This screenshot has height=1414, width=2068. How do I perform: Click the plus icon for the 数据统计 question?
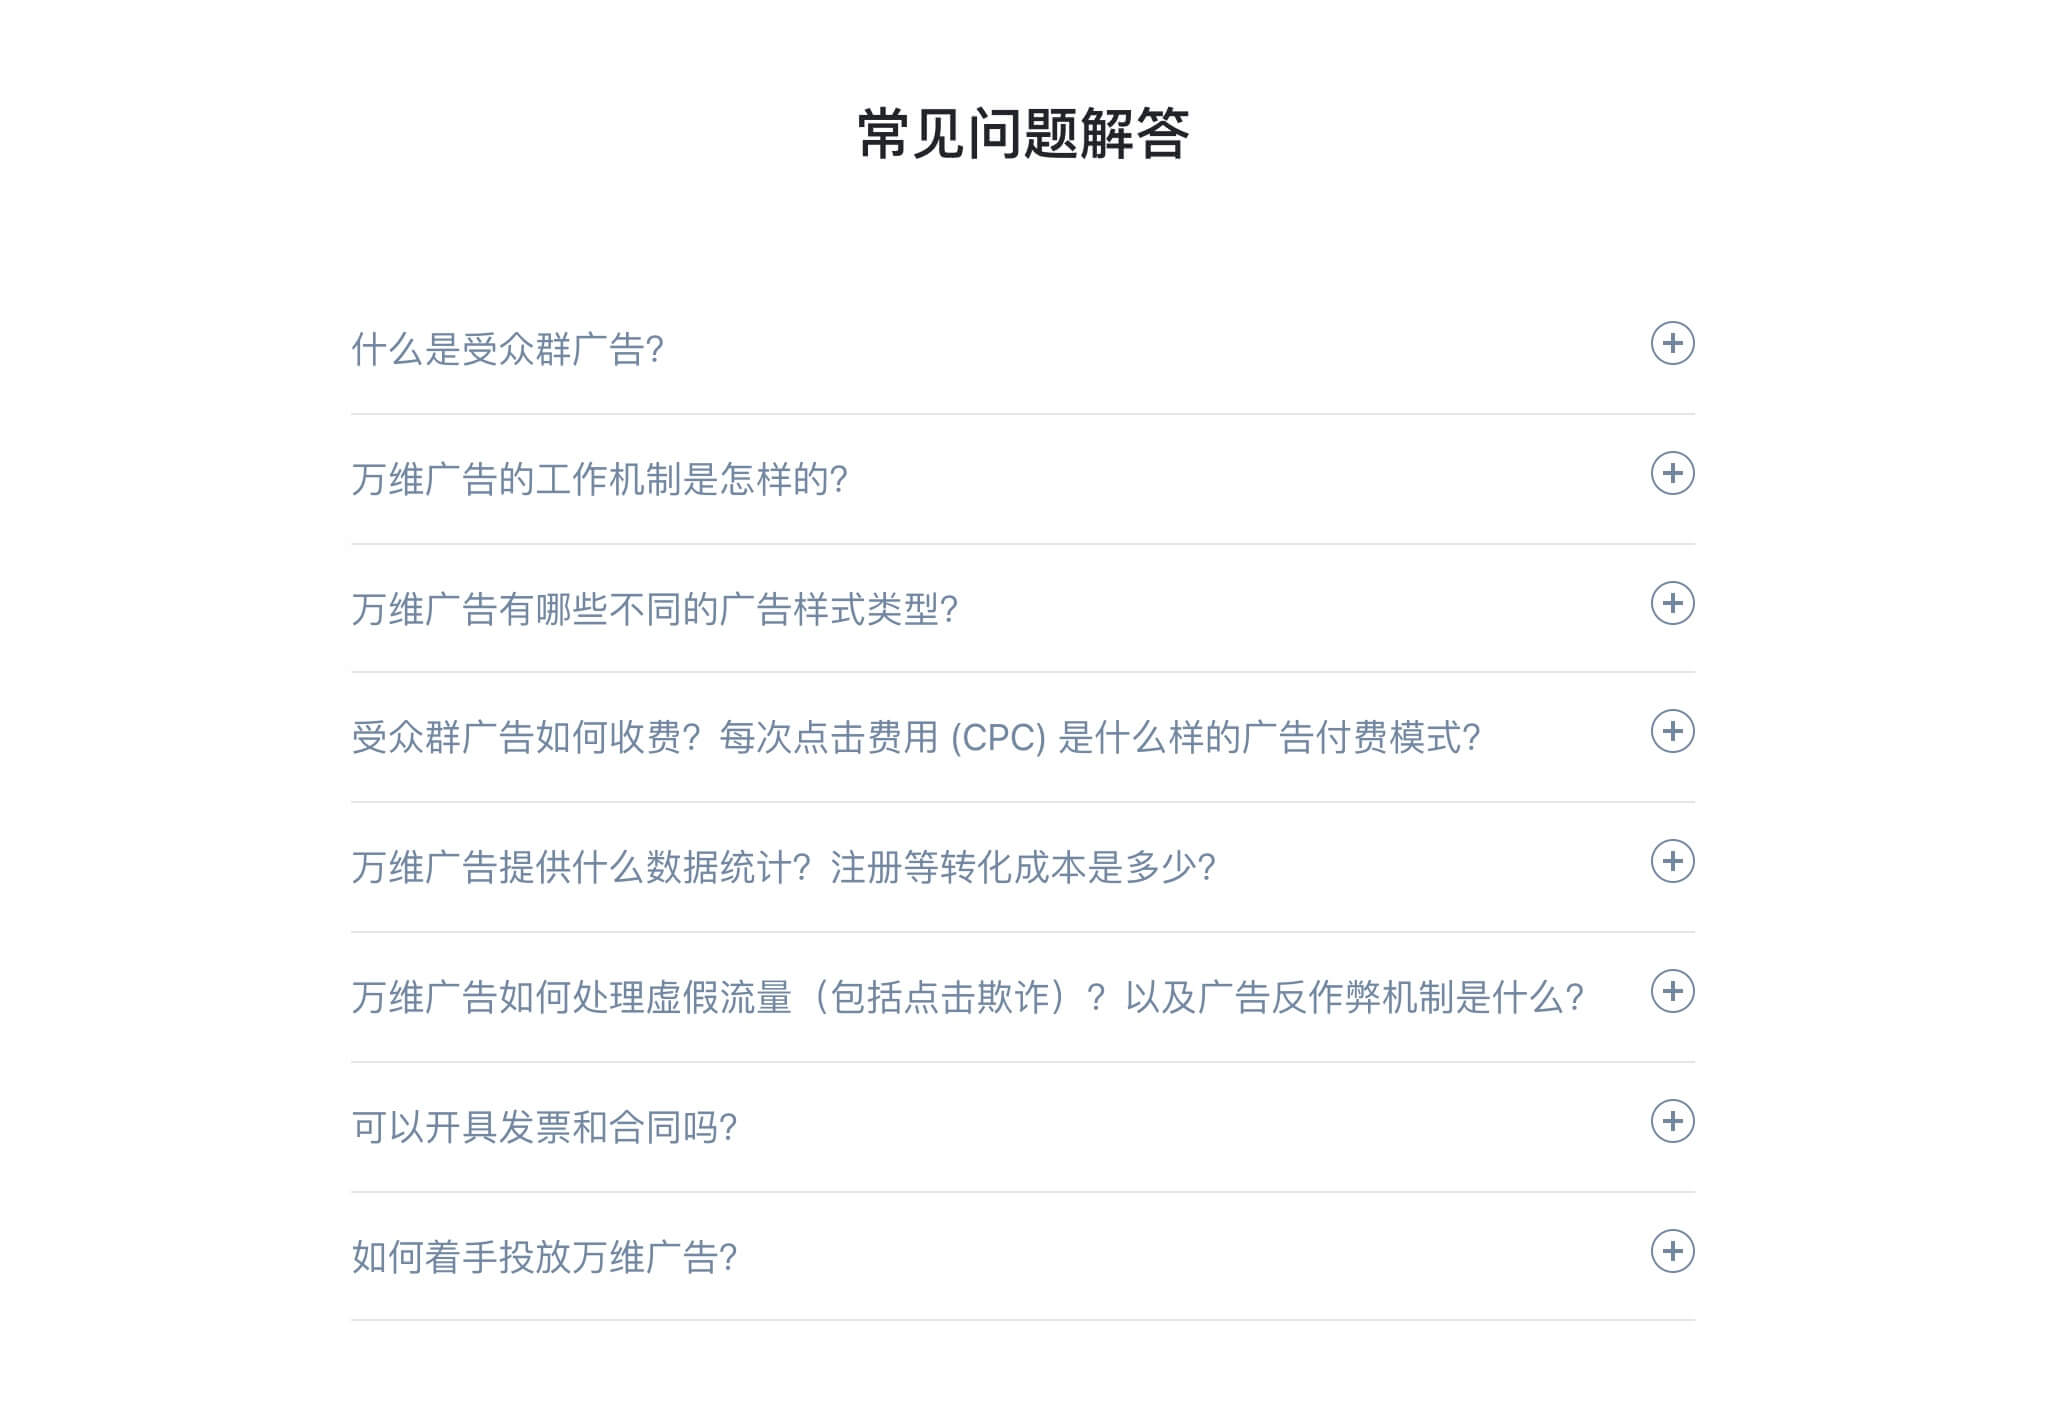pos(1671,862)
